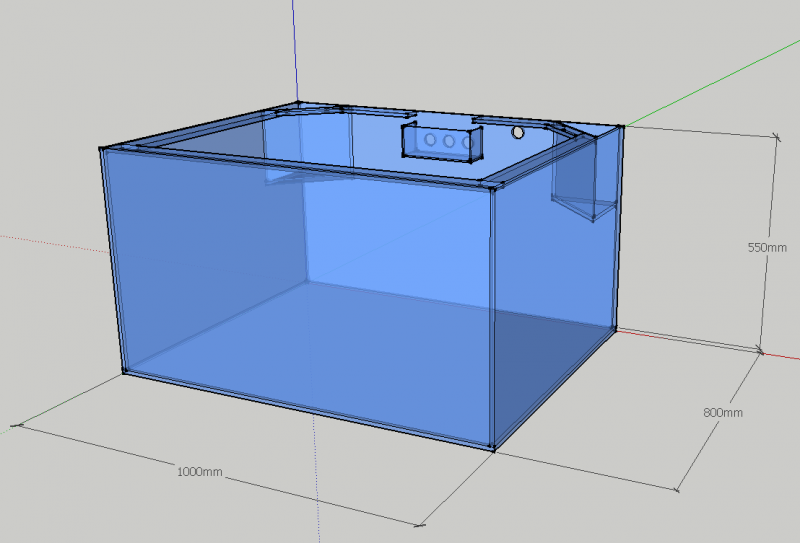Click the left hole in the weir box
The image size is (800, 543).
coord(430,141)
